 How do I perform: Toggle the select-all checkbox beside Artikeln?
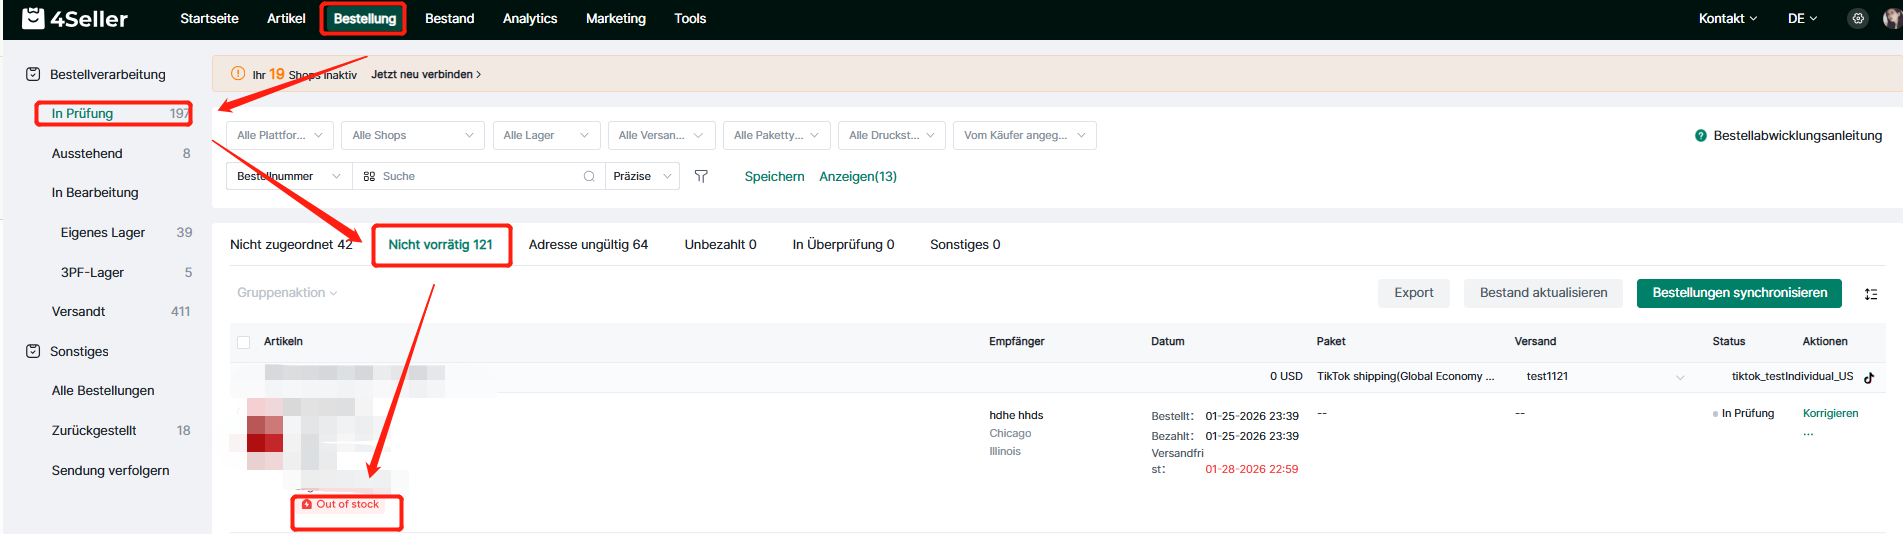[243, 342]
